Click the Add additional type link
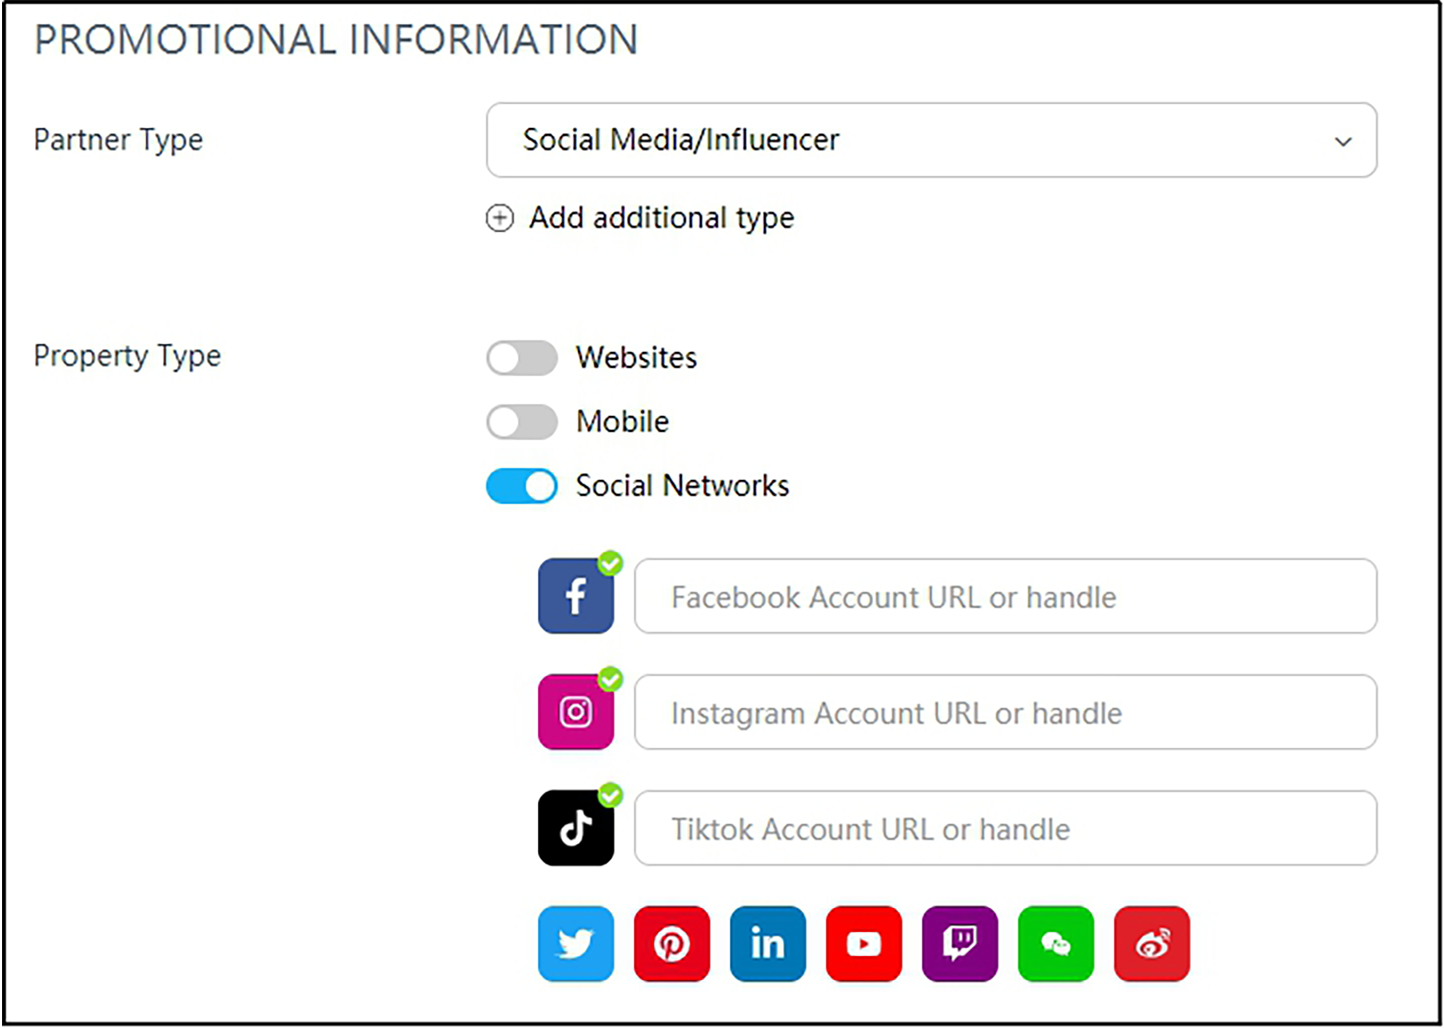 (x=661, y=218)
